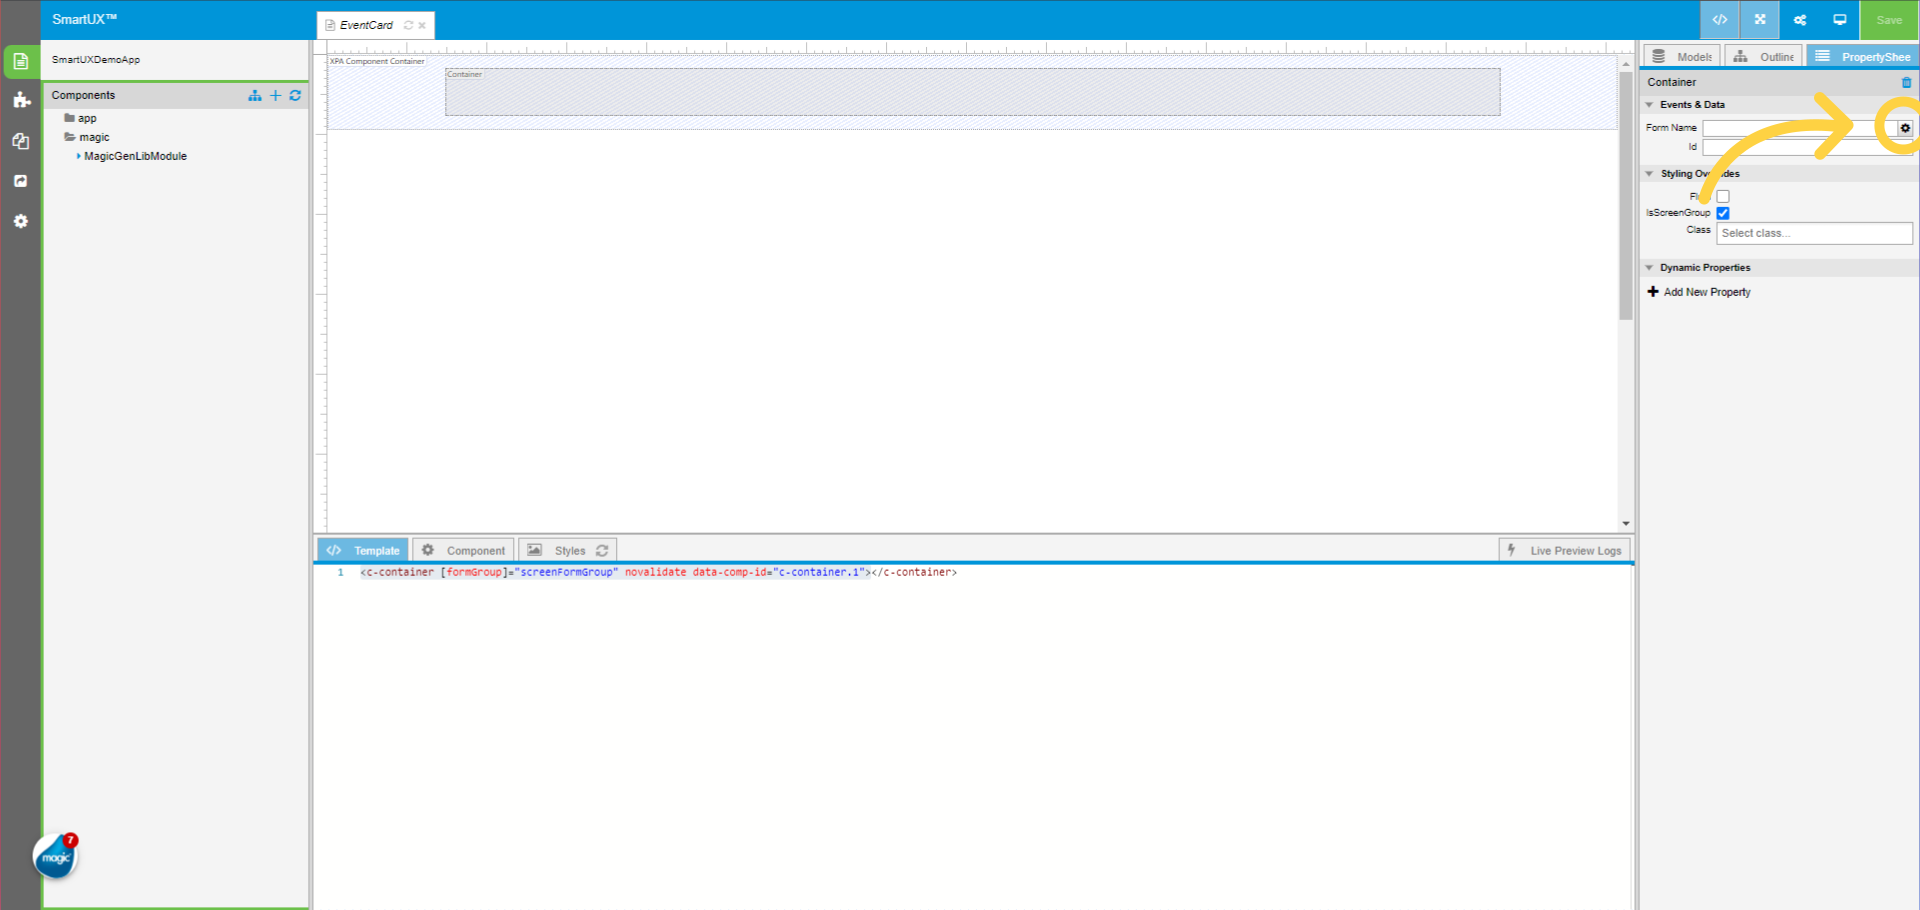Tick the Flex checkbox in Styling Overrides

click(x=1723, y=197)
